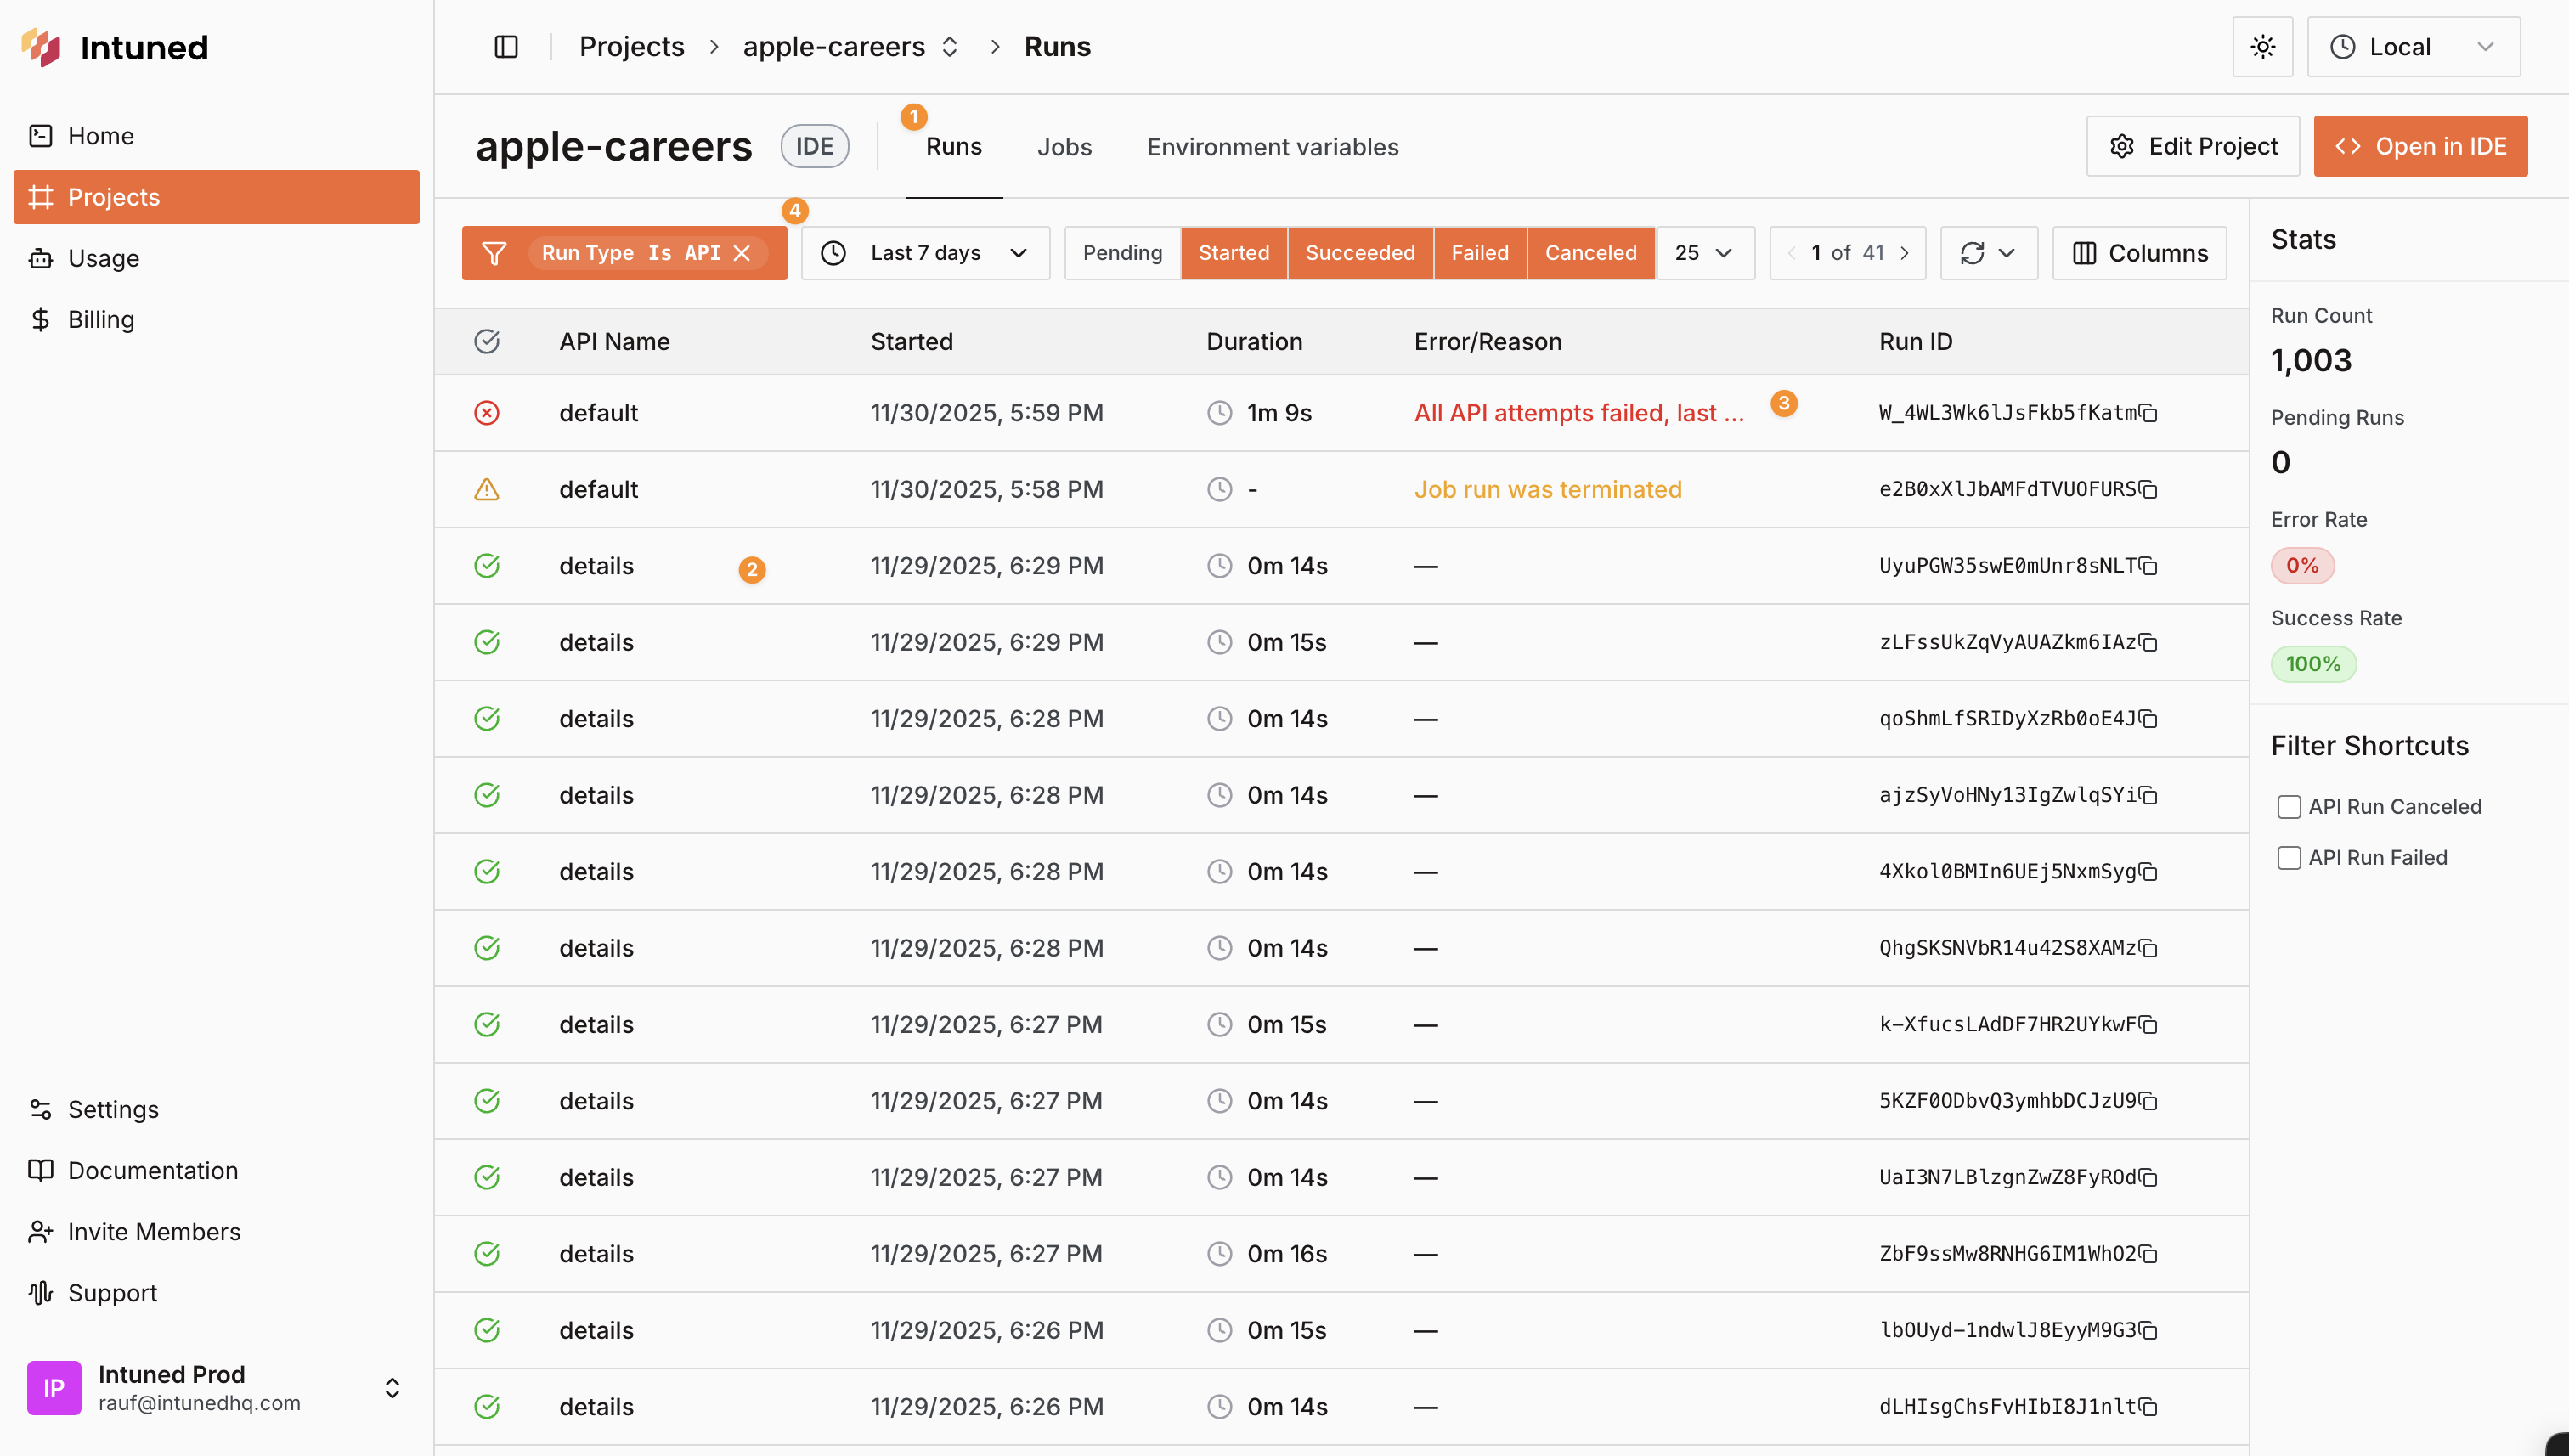Open the project in IDE
Screen dimensions: 2569x1456
(x=2420, y=146)
